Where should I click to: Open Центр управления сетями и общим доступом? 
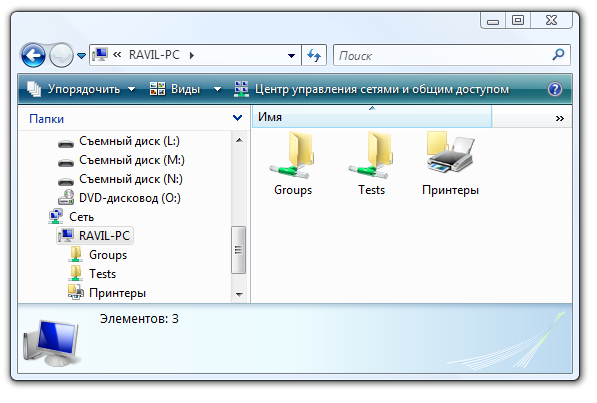tap(372, 89)
